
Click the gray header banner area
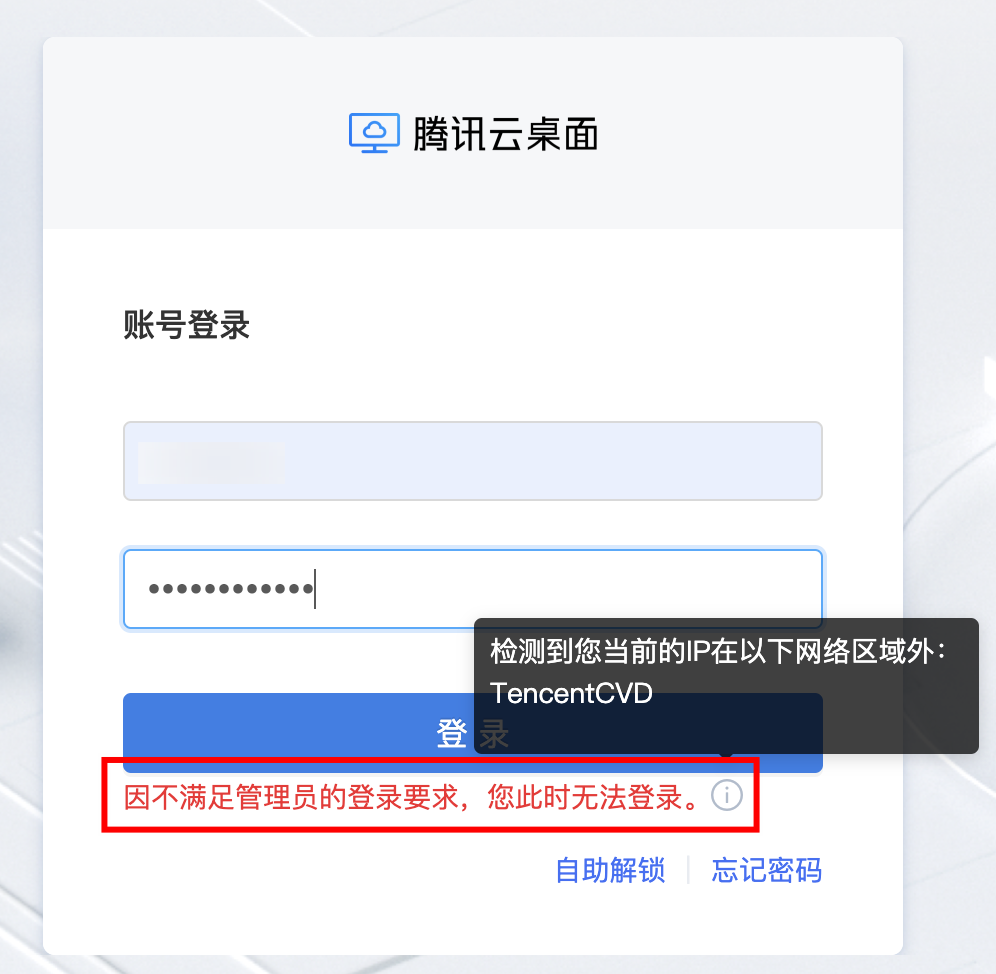pos(473,133)
